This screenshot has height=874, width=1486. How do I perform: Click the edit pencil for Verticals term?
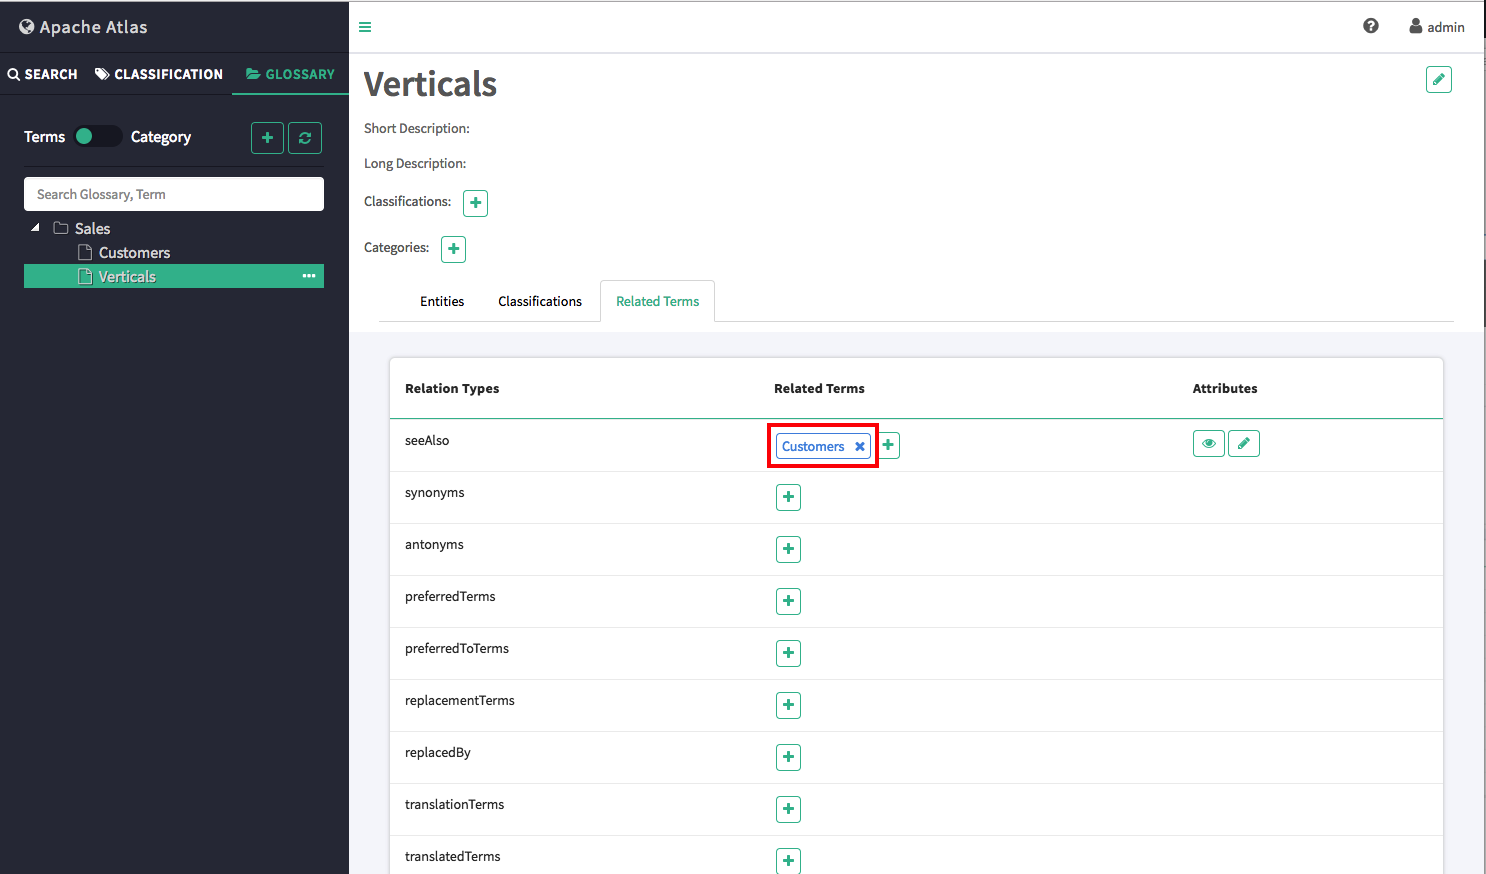click(1438, 80)
